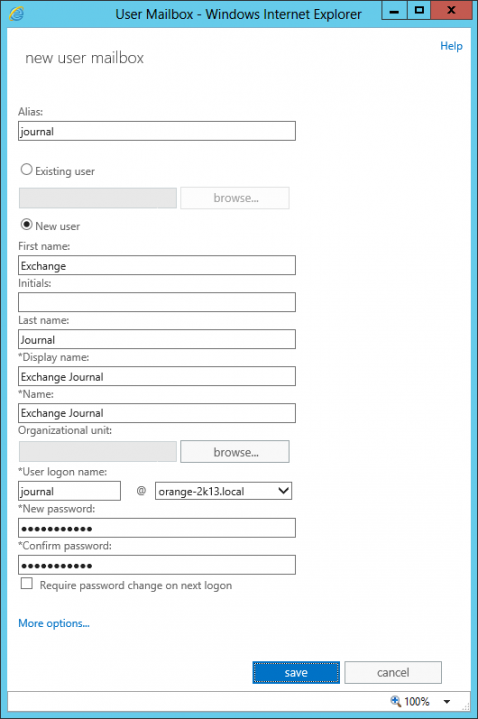Focus the Confirm password field
This screenshot has height=719, width=478.
[x=157, y=565]
